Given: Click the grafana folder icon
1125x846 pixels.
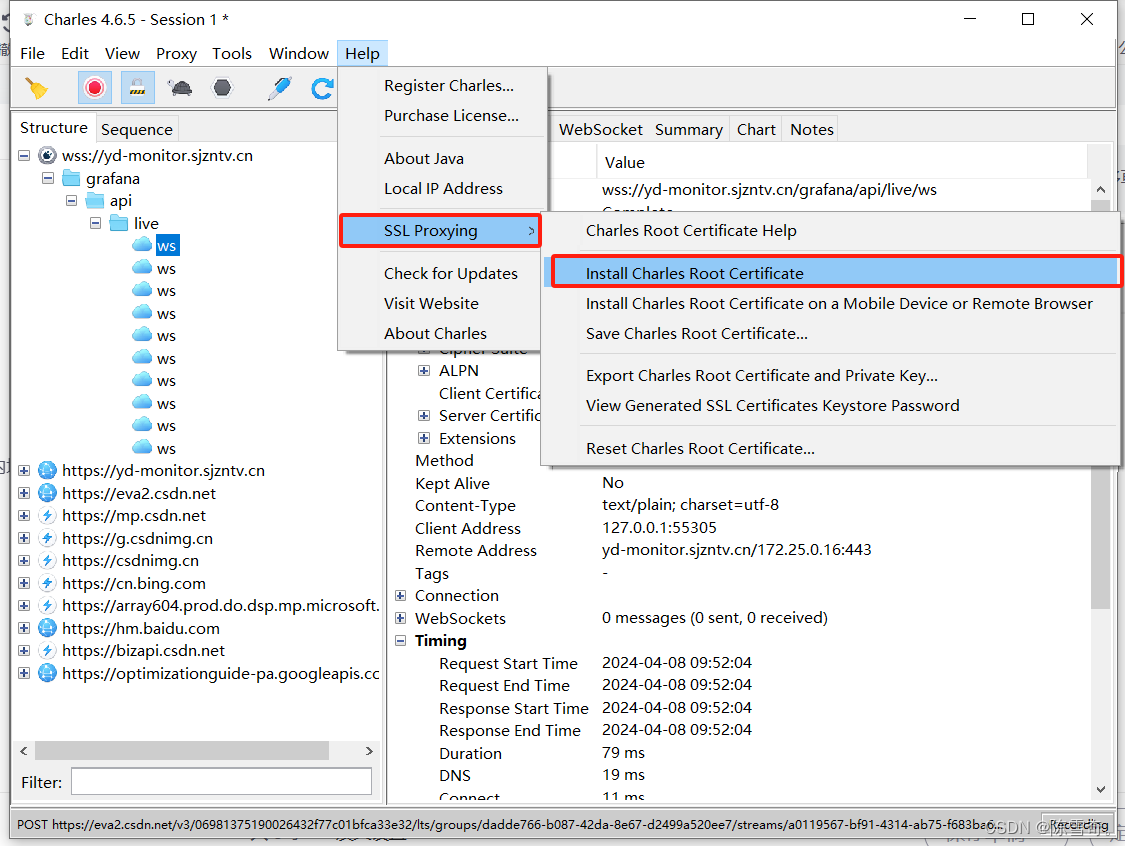Looking at the screenshot, I should click(71, 178).
